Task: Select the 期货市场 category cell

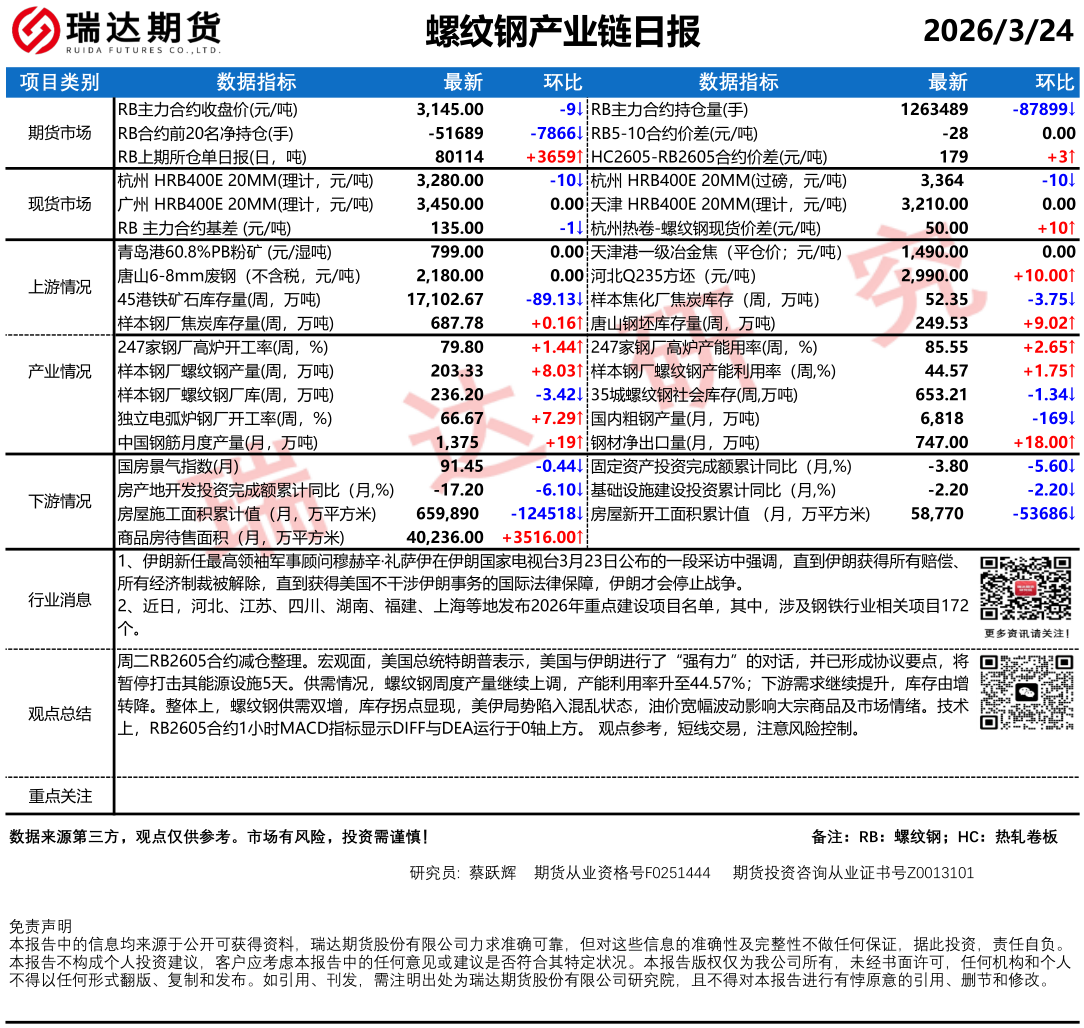Action: 59,133
